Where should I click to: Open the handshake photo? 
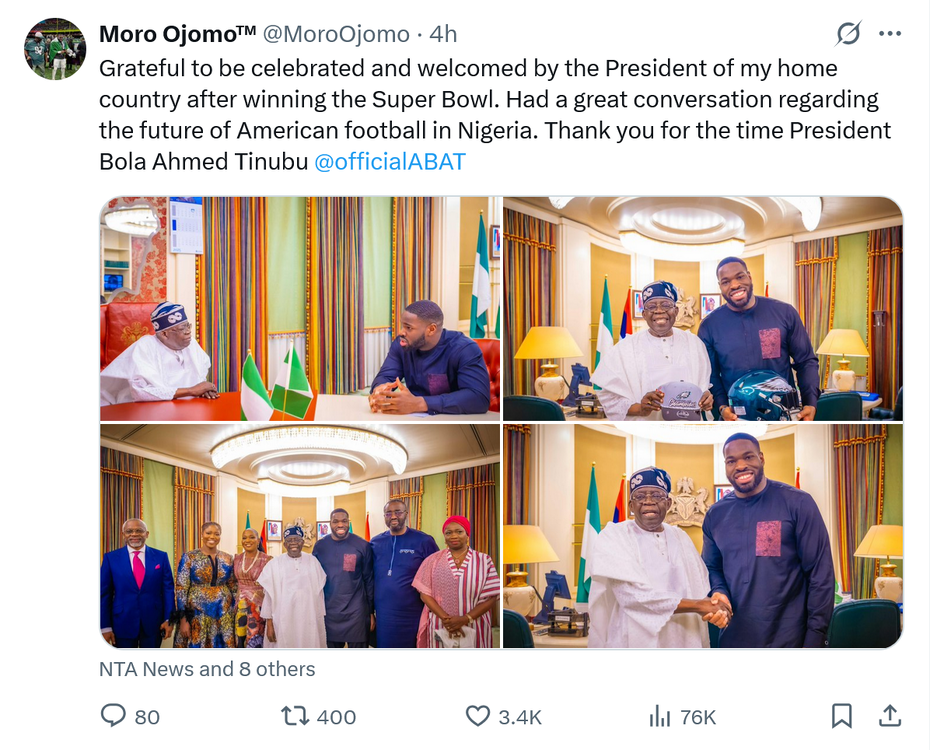click(702, 536)
